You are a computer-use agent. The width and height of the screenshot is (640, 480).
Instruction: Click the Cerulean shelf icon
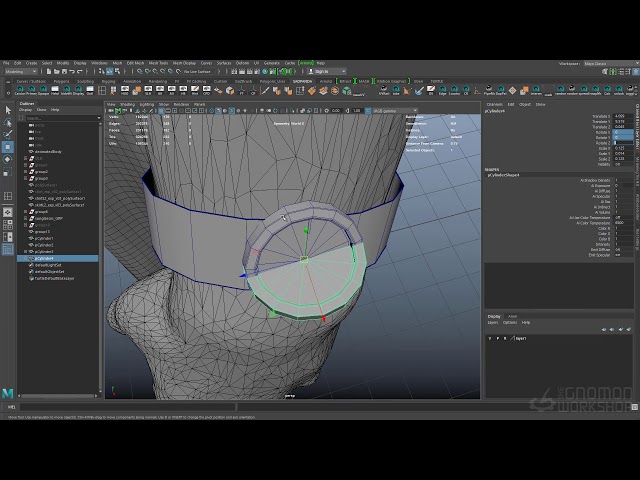point(20,90)
